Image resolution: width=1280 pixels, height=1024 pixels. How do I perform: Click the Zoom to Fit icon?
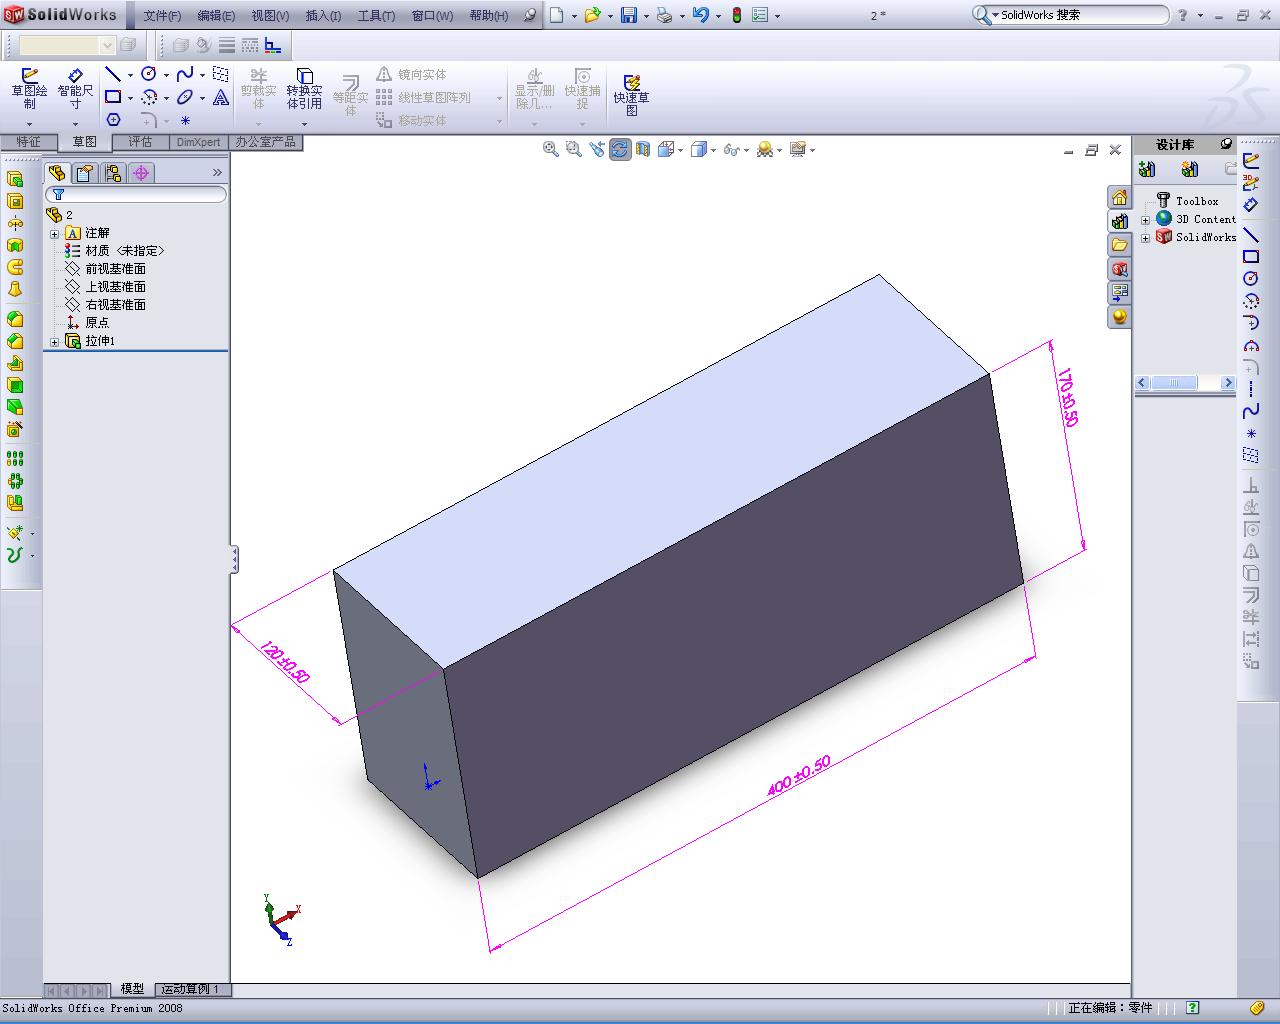click(550, 149)
